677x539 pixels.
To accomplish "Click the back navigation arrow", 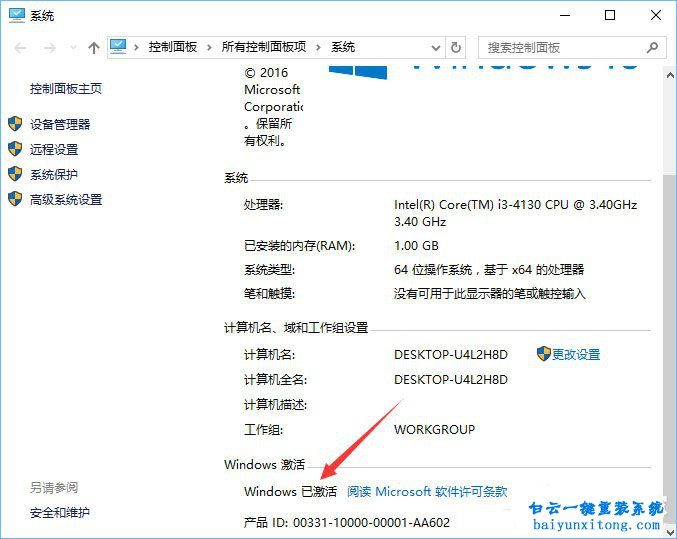I will coord(20,48).
